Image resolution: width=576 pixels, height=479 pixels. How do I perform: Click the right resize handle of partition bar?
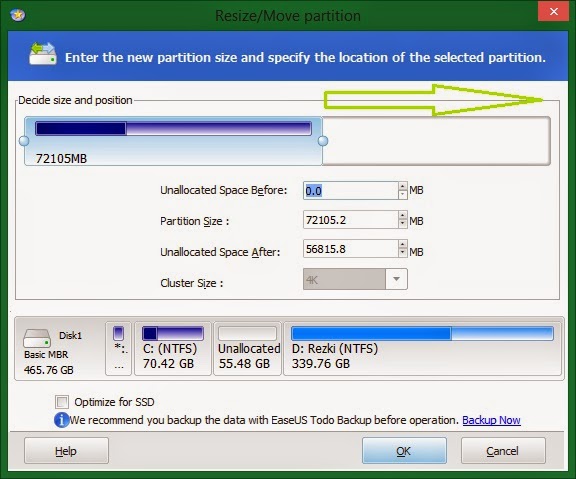click(x=323, y=141)
